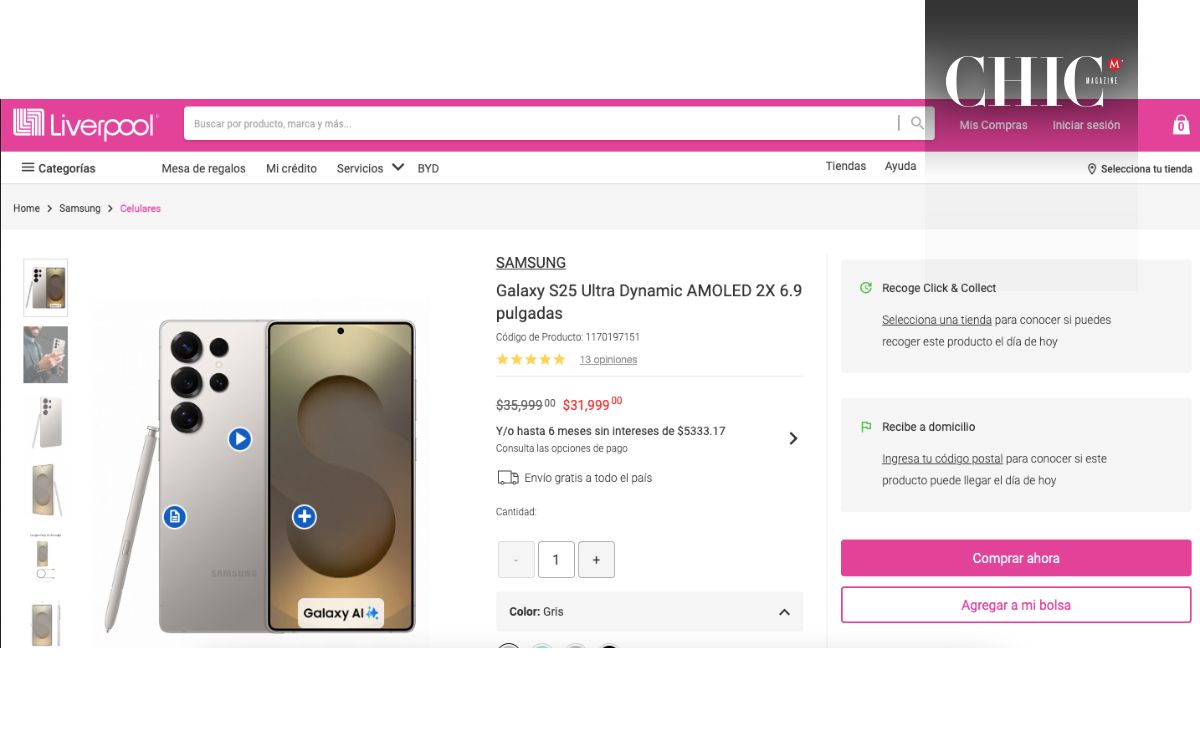
Task: Click the Comprar ahora button
Action: coord(1015,558)
